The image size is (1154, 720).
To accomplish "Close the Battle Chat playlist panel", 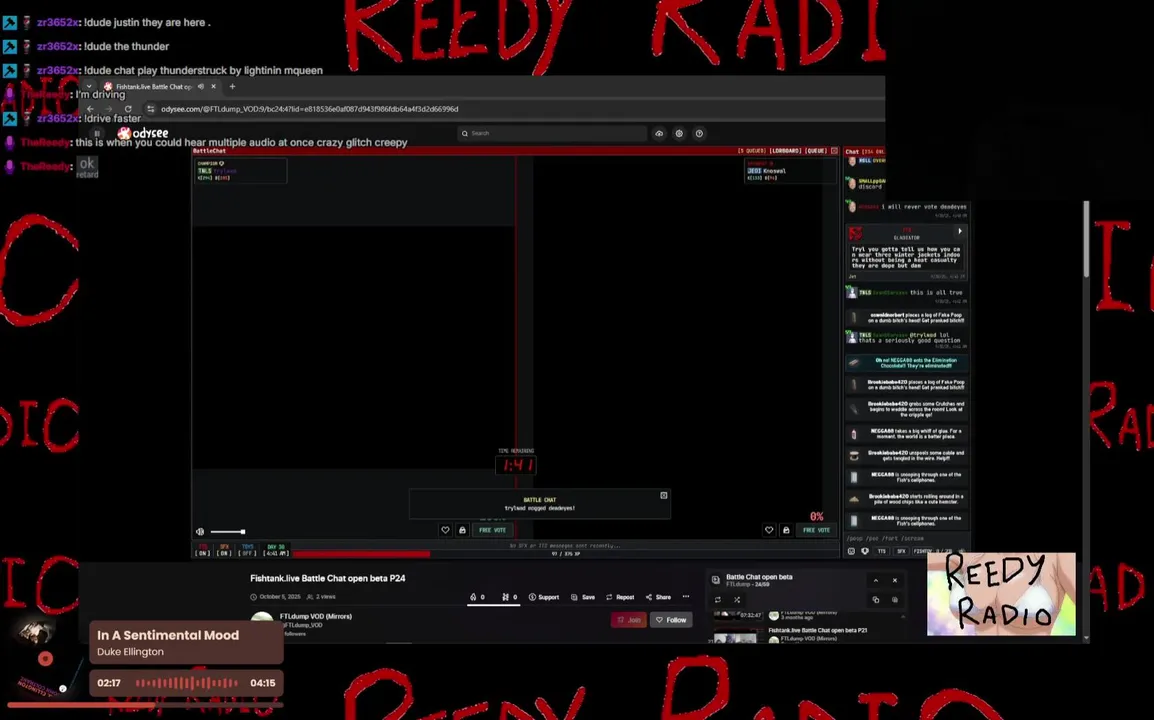I will [895, 580].
